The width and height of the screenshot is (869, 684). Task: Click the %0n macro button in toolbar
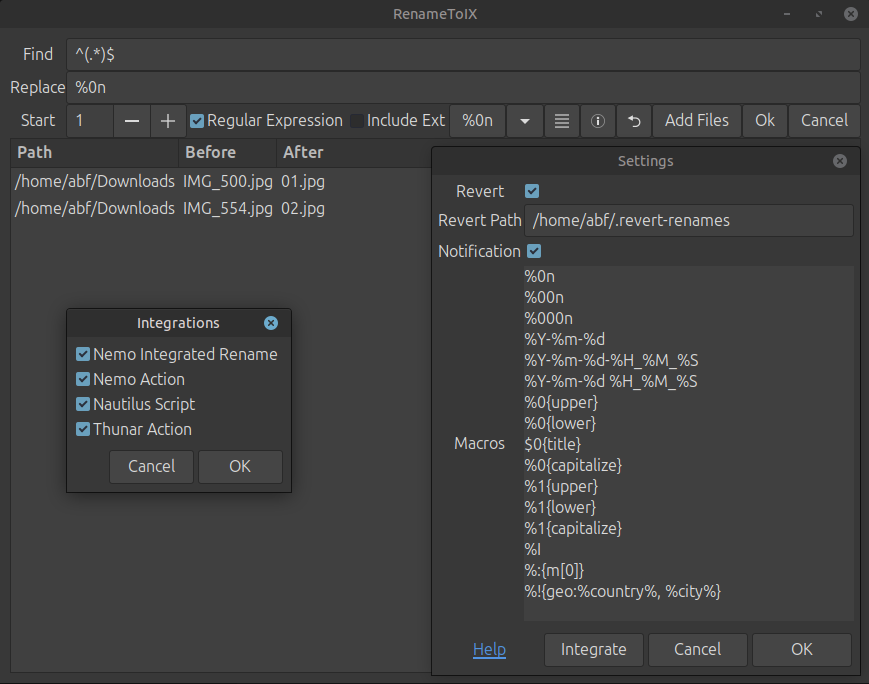pyautogui.click(x=478, y=121)
